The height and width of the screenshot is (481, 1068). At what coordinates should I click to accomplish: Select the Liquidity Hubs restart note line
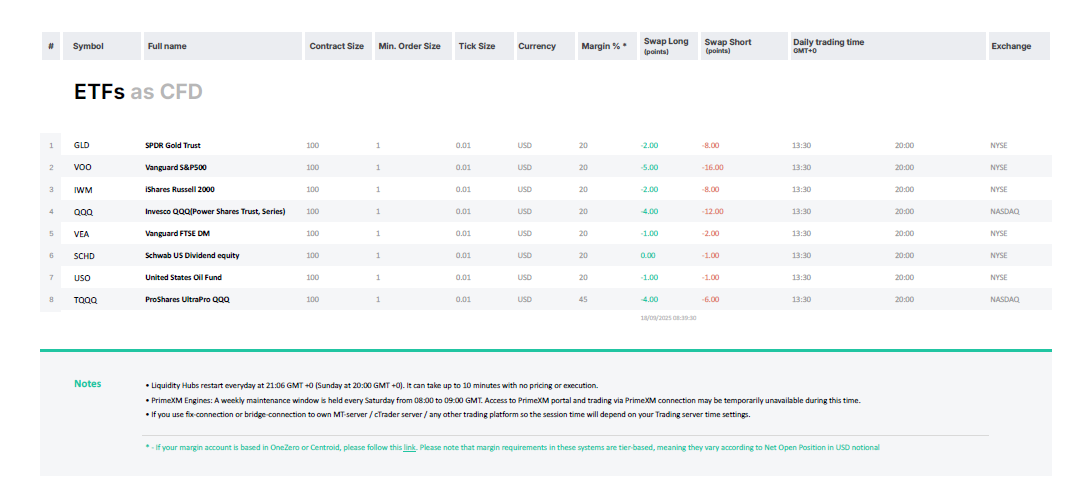point(372,385)
